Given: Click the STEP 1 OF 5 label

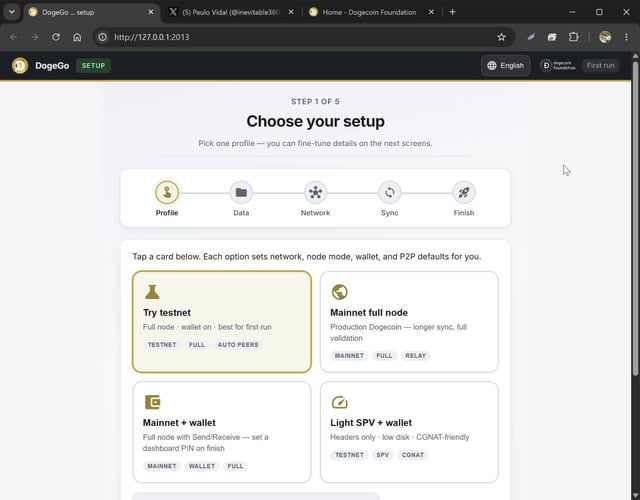Looking at the screenshot, I should pyautogui.click(x=315, y=102).
